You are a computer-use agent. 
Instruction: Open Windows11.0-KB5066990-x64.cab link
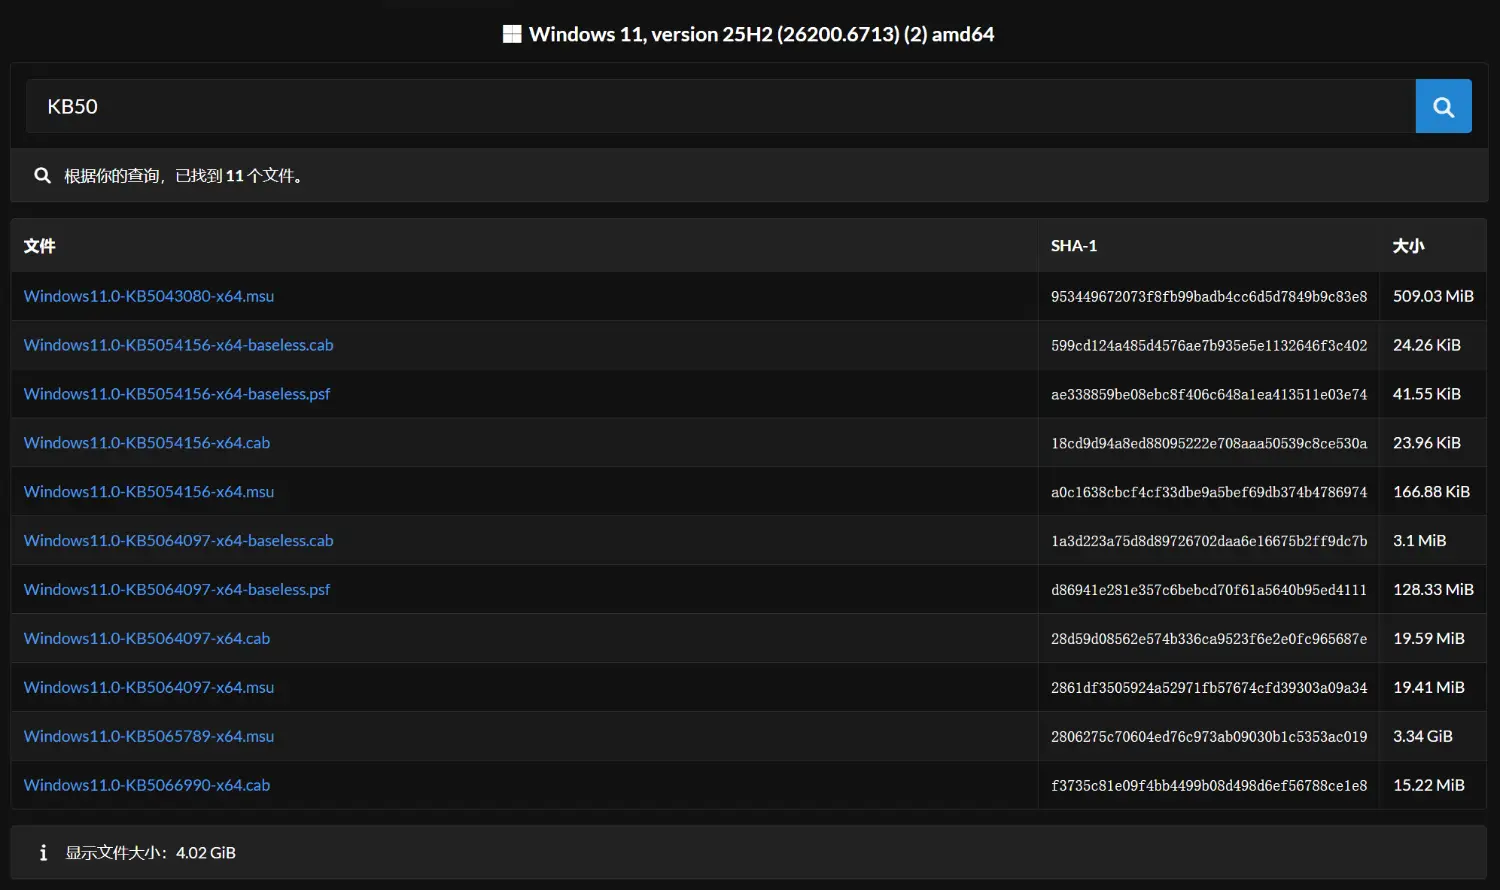coord(147,786)
